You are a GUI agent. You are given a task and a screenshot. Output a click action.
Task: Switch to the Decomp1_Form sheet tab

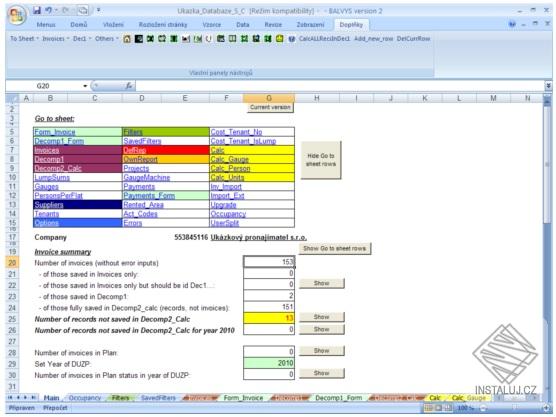[x=339, y=398]
